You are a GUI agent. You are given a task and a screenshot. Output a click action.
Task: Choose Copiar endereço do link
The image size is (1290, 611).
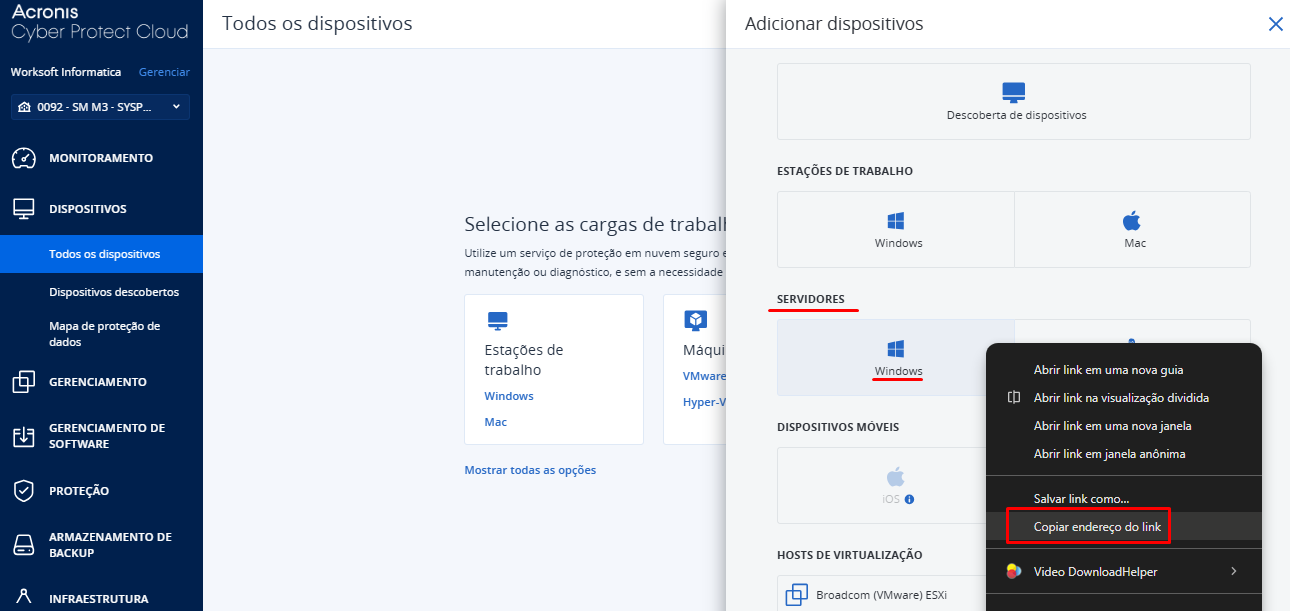point(1097,526)
